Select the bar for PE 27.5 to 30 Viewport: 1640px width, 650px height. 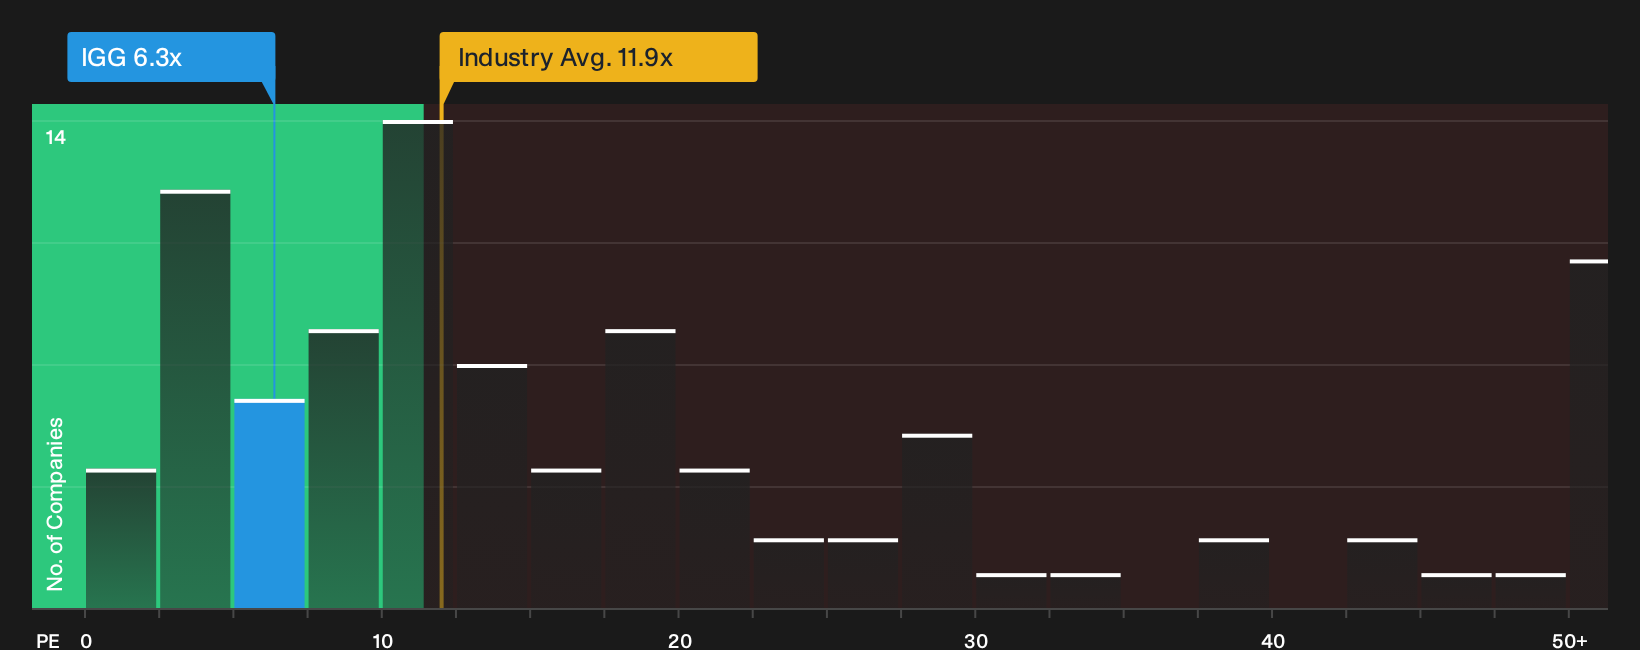coord(937,521)
